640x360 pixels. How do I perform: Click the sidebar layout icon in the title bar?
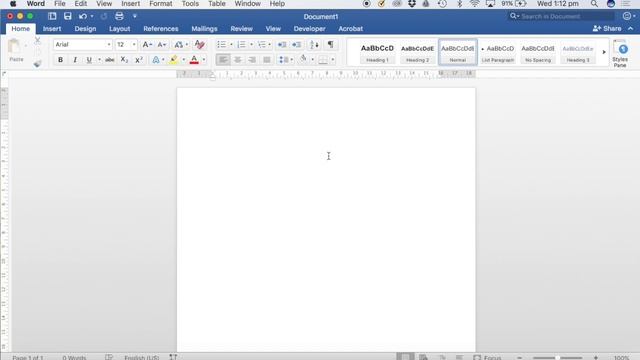coord(52,16)
